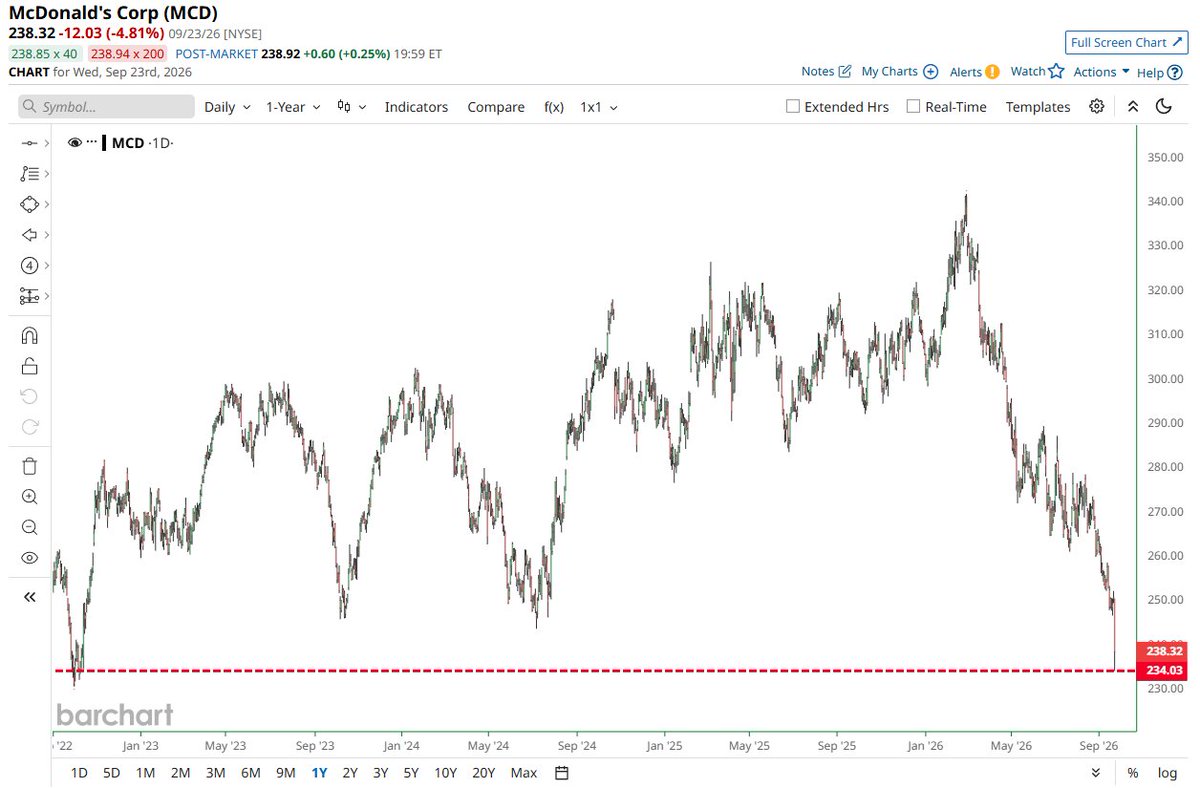The width and height of the screenshot is (1200, 788).
Task: Click the 234.03 dashed-line price label
Action: 1161,671
